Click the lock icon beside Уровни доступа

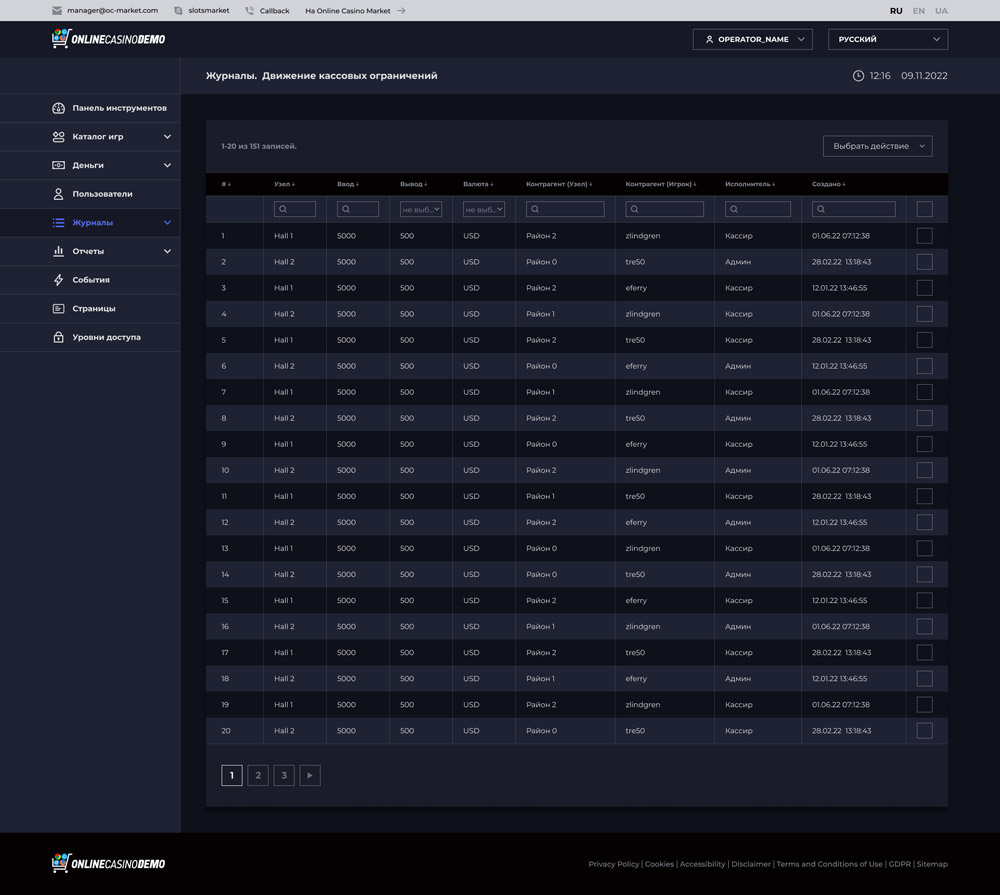58,337
